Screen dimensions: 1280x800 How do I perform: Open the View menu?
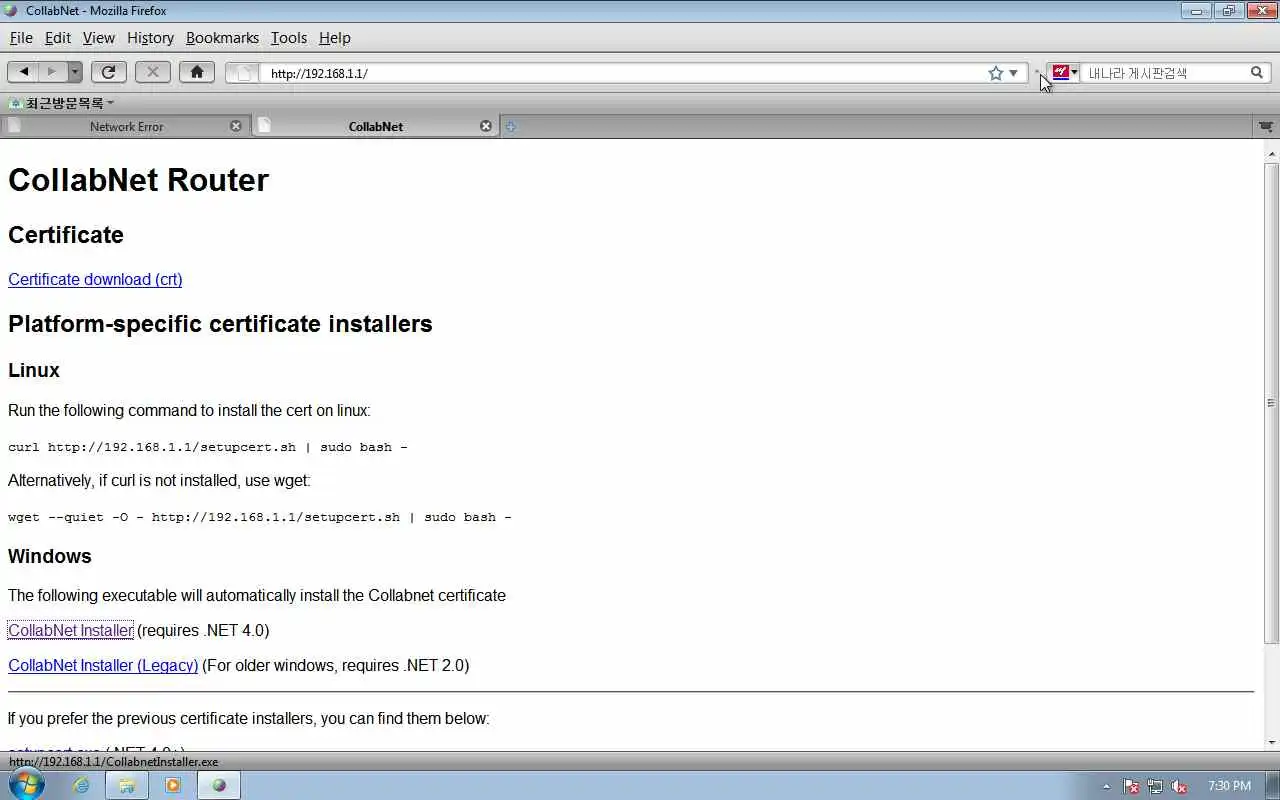[98, 38]
